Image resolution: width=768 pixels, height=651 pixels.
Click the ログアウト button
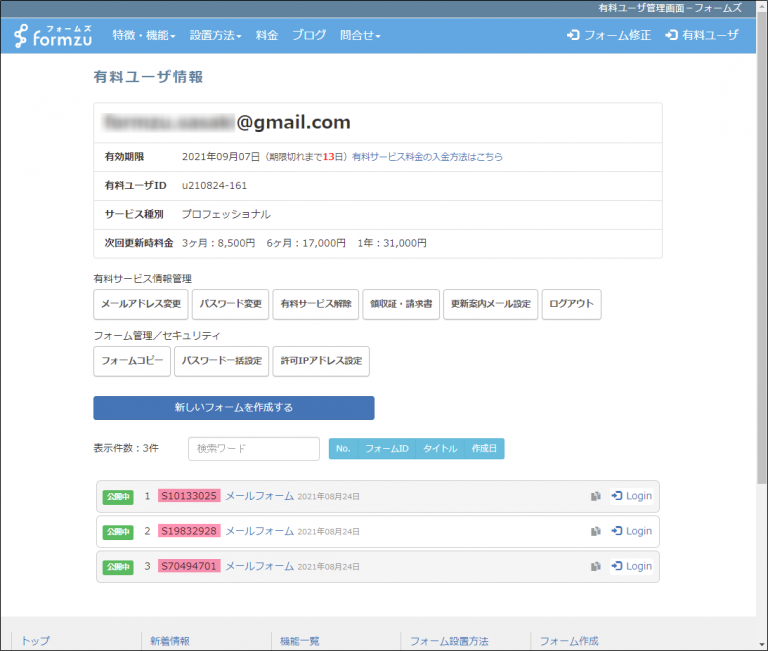(x=572, y=304)
